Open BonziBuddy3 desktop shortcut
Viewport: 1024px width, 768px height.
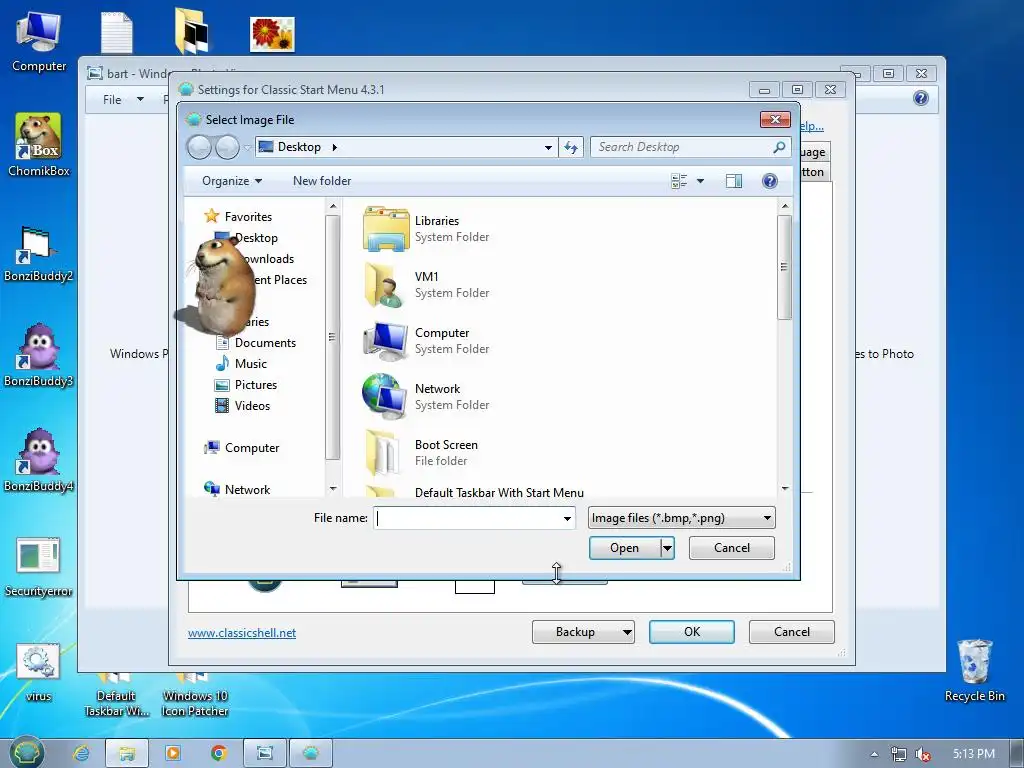pyautogui.click(x=39, y=357)
